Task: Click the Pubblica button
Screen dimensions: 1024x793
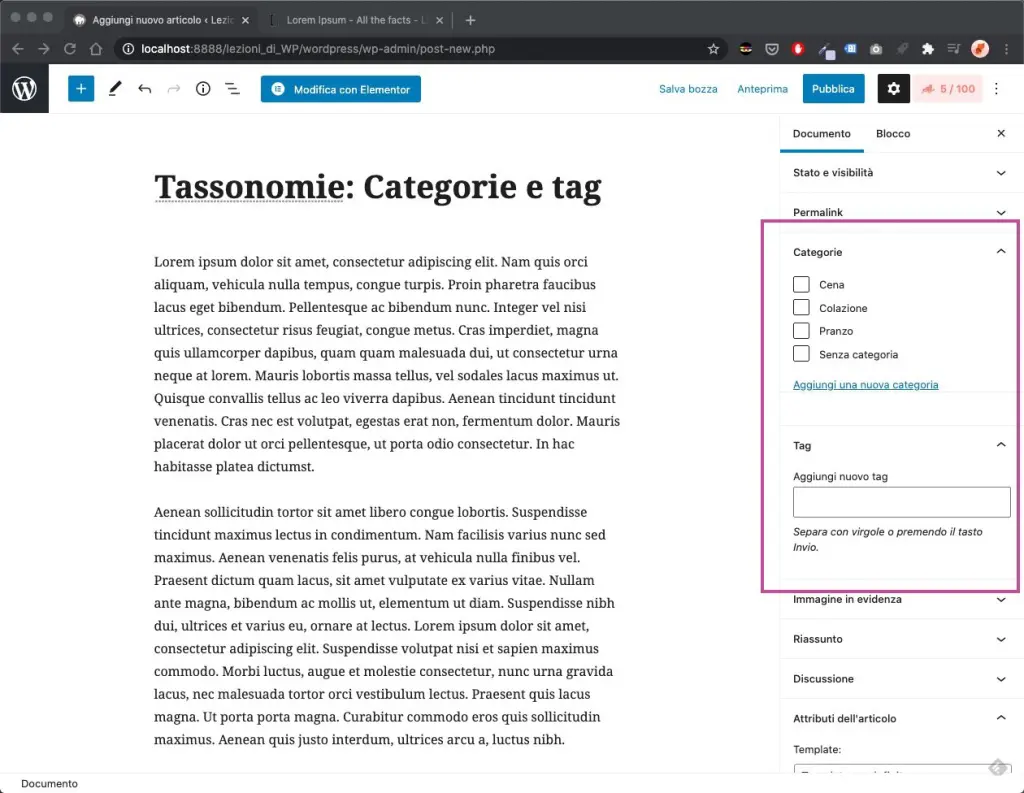Action: pyautogui.click(x=833, y=89)
